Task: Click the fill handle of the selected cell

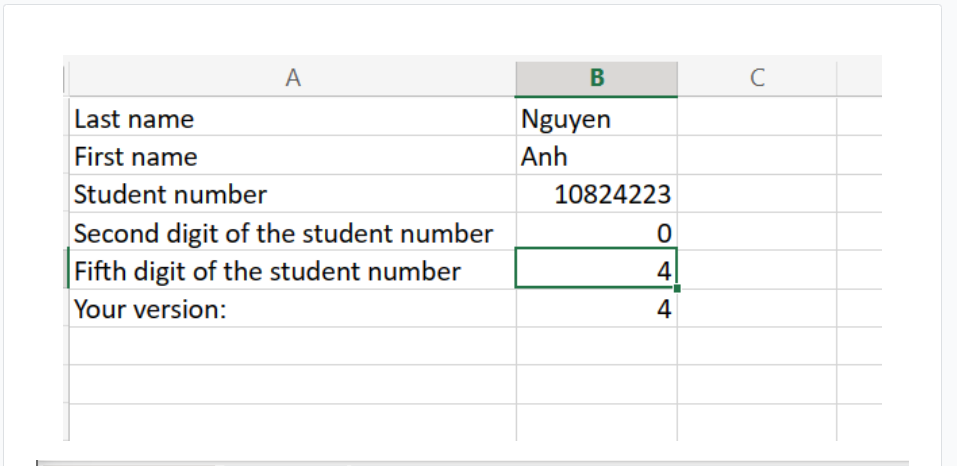Action: coord(677,288)
